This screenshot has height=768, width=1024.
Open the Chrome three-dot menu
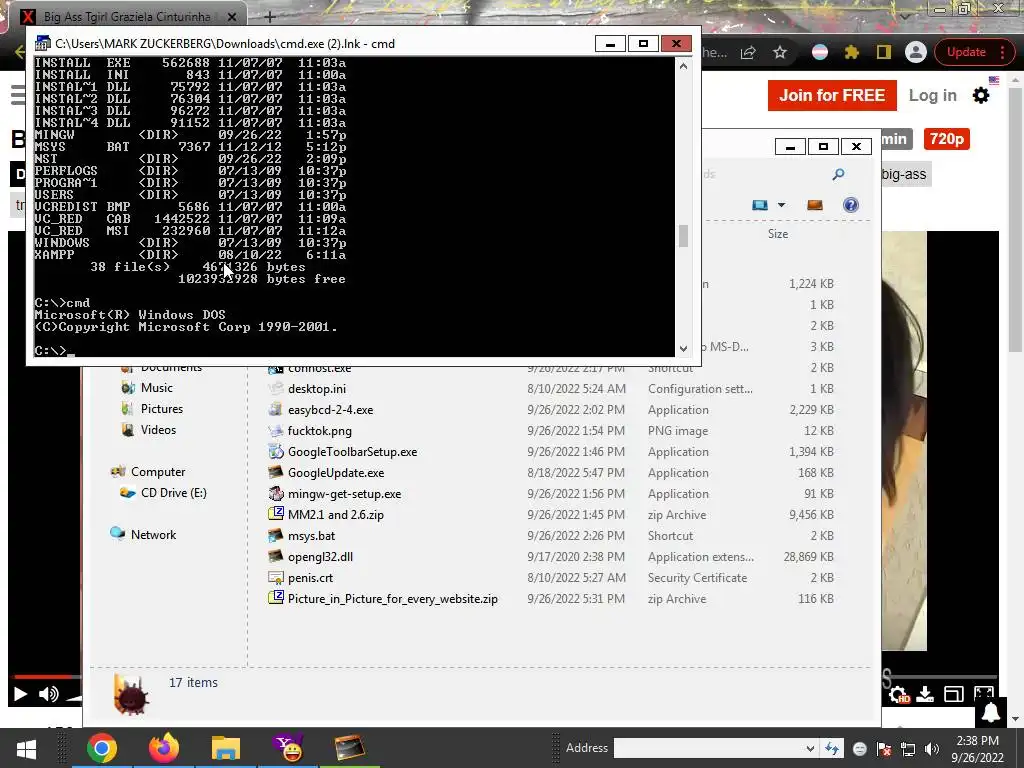pos(1002,52)
